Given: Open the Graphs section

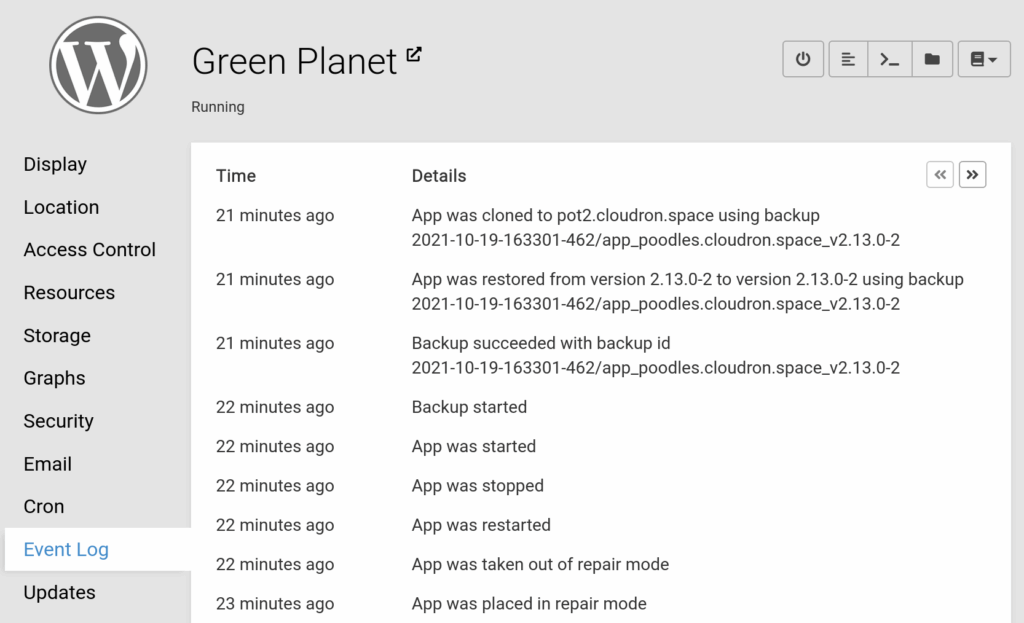Looking at the screenshot, I should (54, 378).
